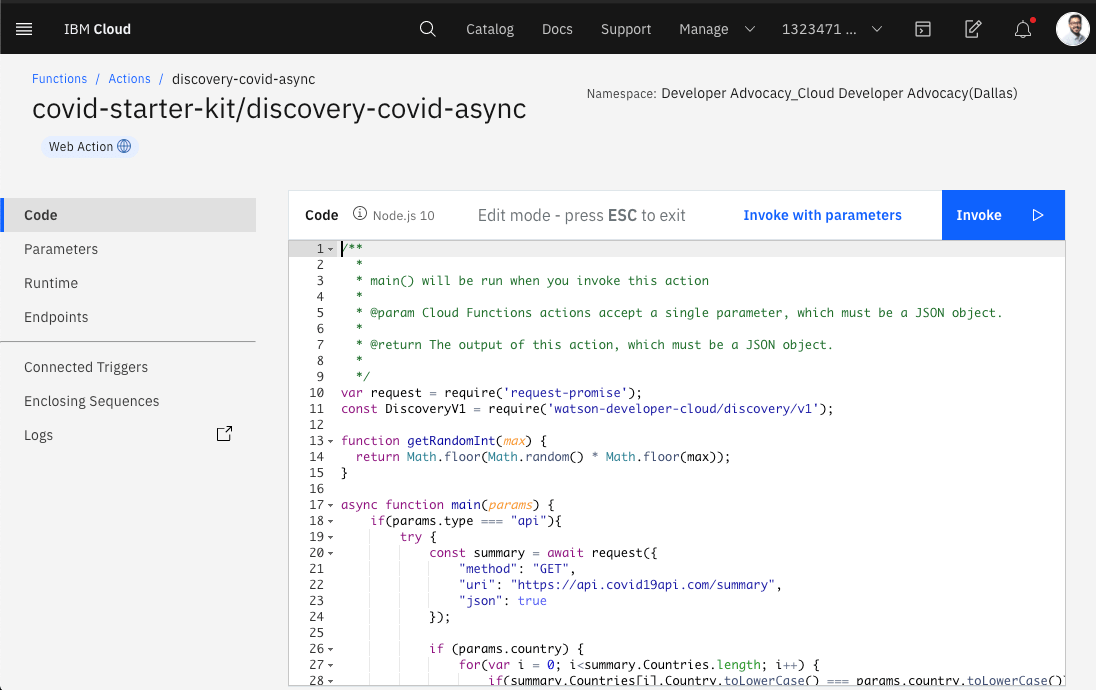Open the Endpoints section
The image size is (1096, 690).
click(56, 317)
